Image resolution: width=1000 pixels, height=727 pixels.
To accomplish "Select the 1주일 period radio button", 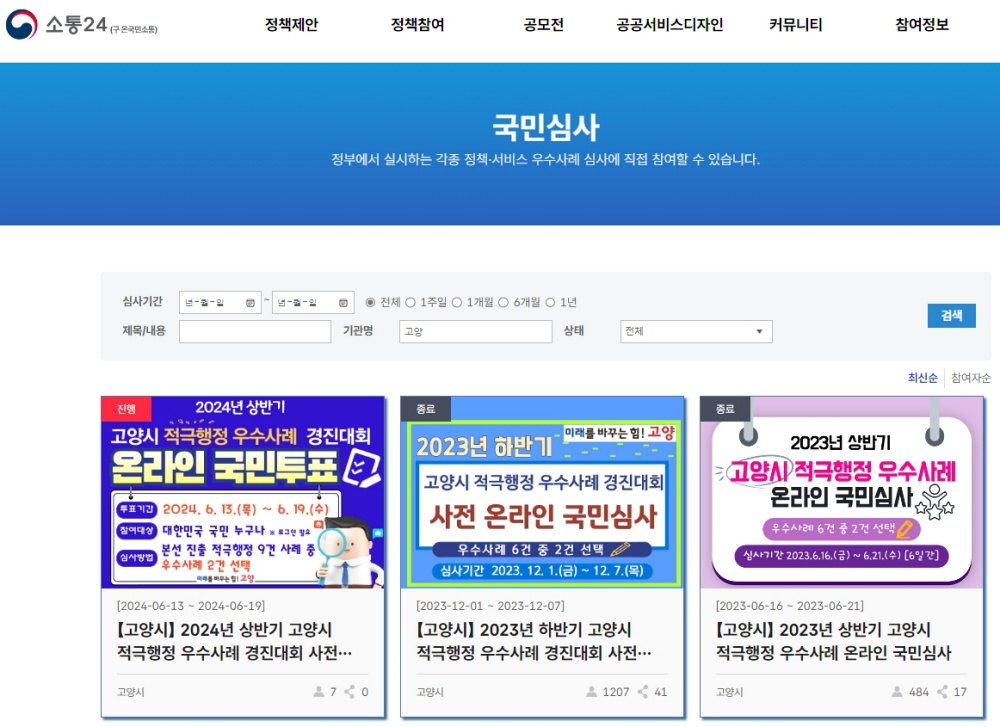I will [411, 302].
